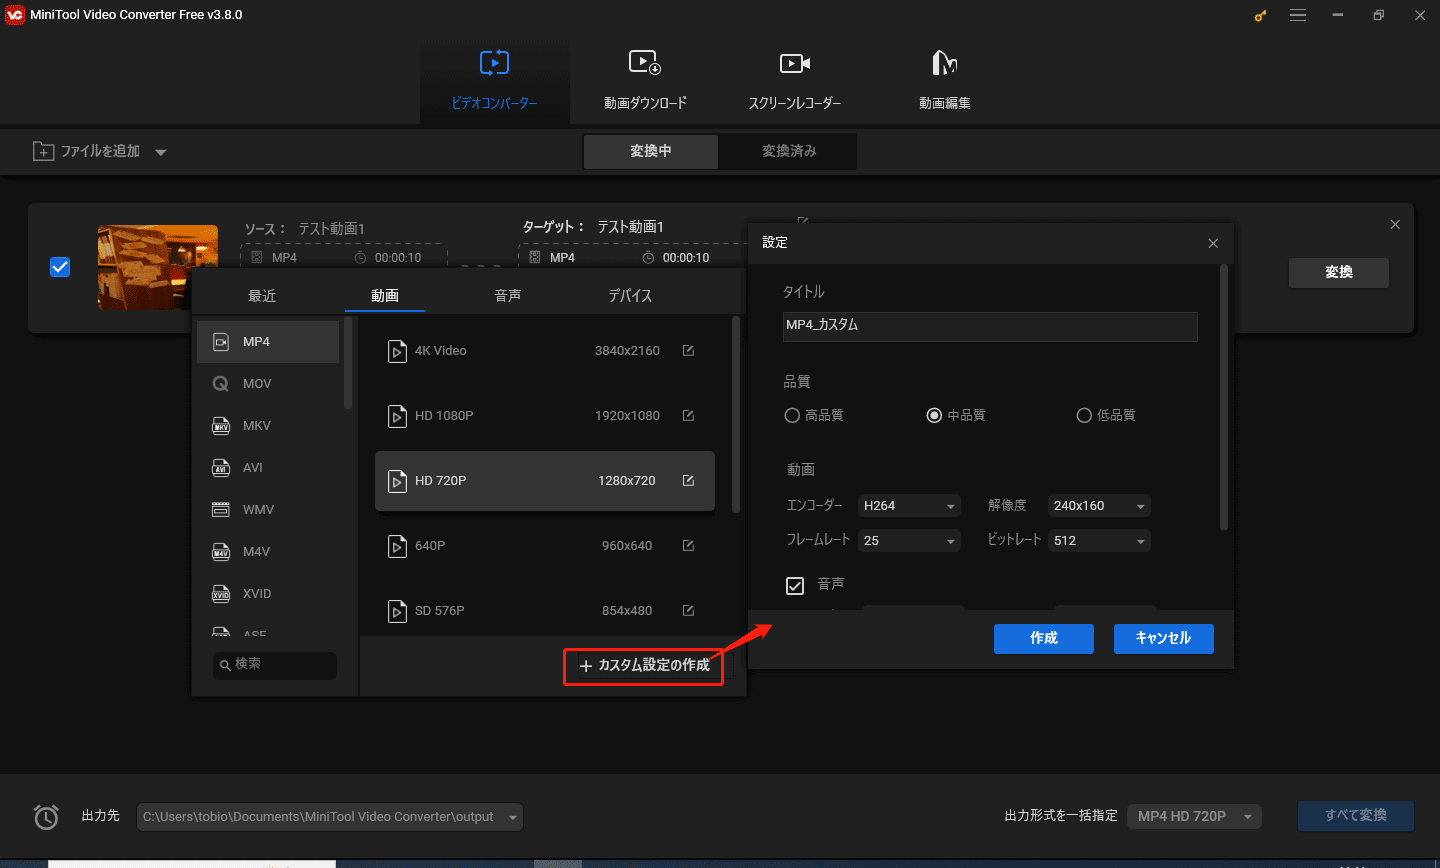This screenshot has width=1440, height=868.
Task: Click the add file button label
Action: tap(100, 151)
